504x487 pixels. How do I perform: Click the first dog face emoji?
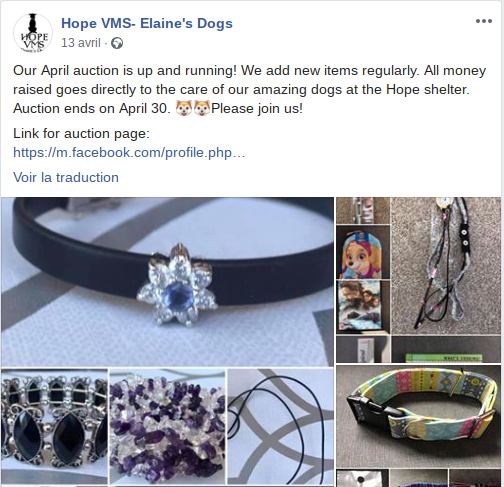tap(184, 108)
